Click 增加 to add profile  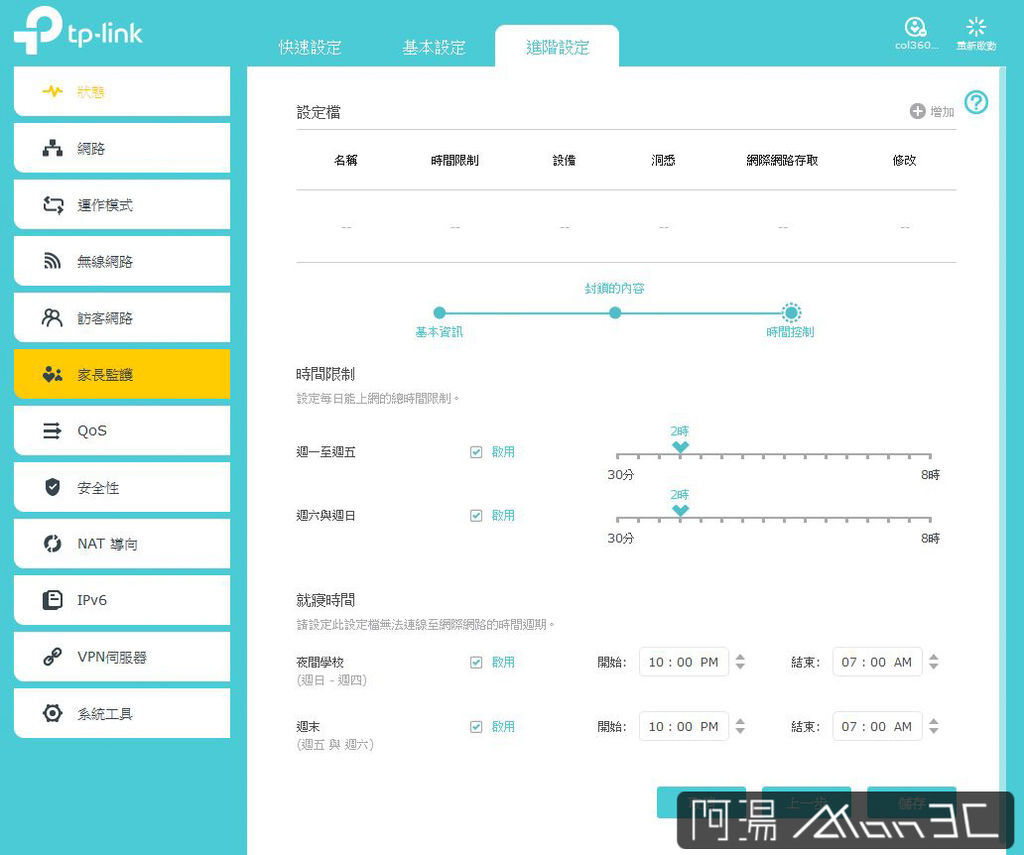[x=942, y=112]
